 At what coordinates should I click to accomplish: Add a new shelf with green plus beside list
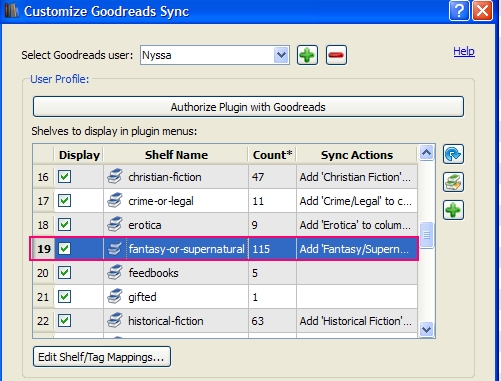[453, 210]
